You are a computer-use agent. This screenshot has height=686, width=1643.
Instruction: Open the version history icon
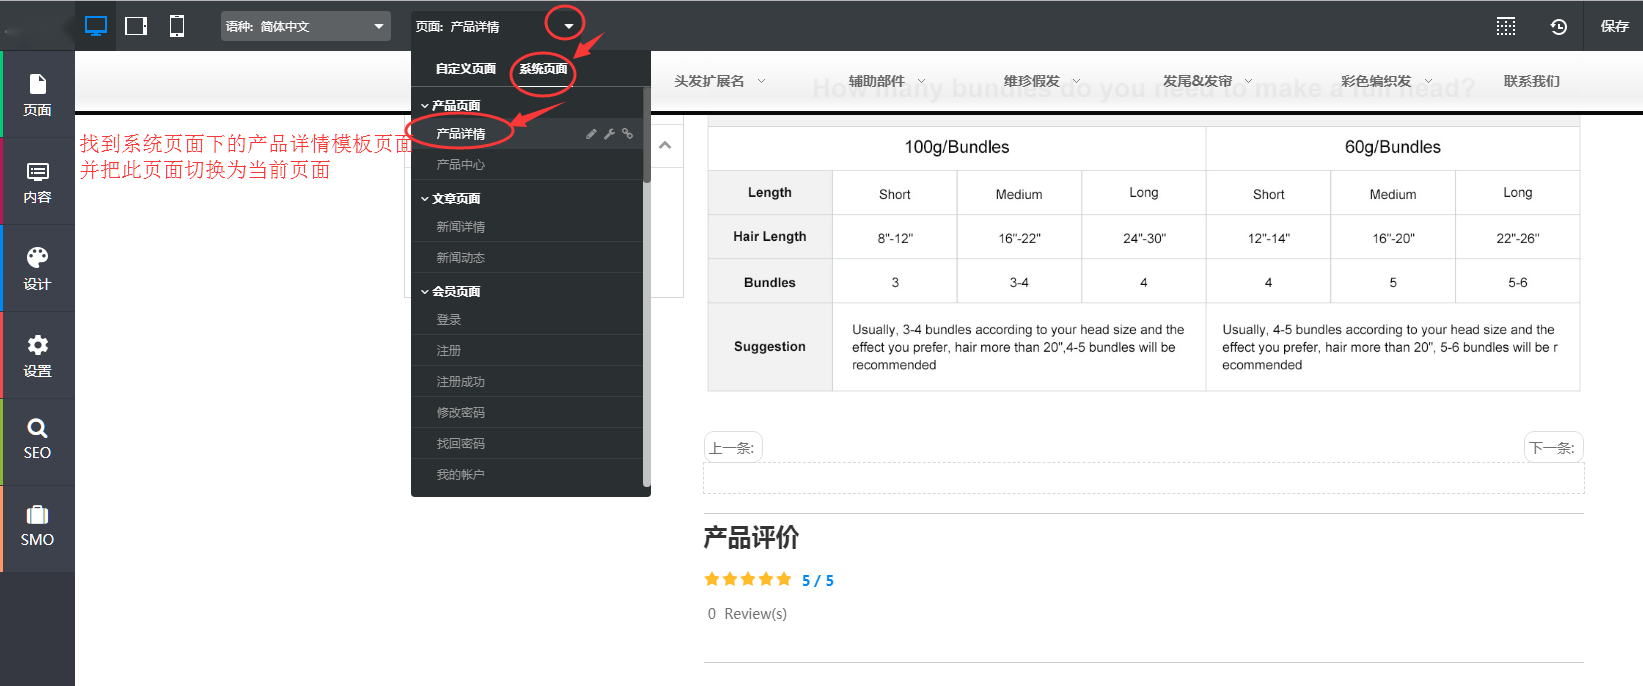coord(1558,26)
